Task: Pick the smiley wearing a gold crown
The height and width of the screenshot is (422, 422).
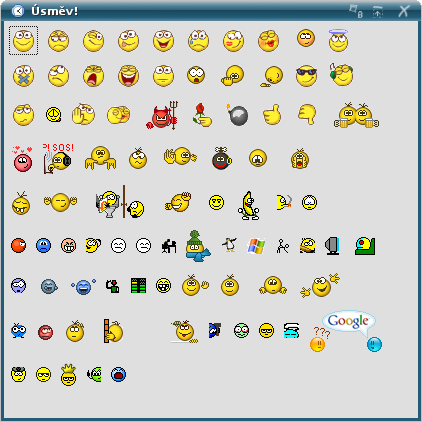Action: click(x=68, y=375)
